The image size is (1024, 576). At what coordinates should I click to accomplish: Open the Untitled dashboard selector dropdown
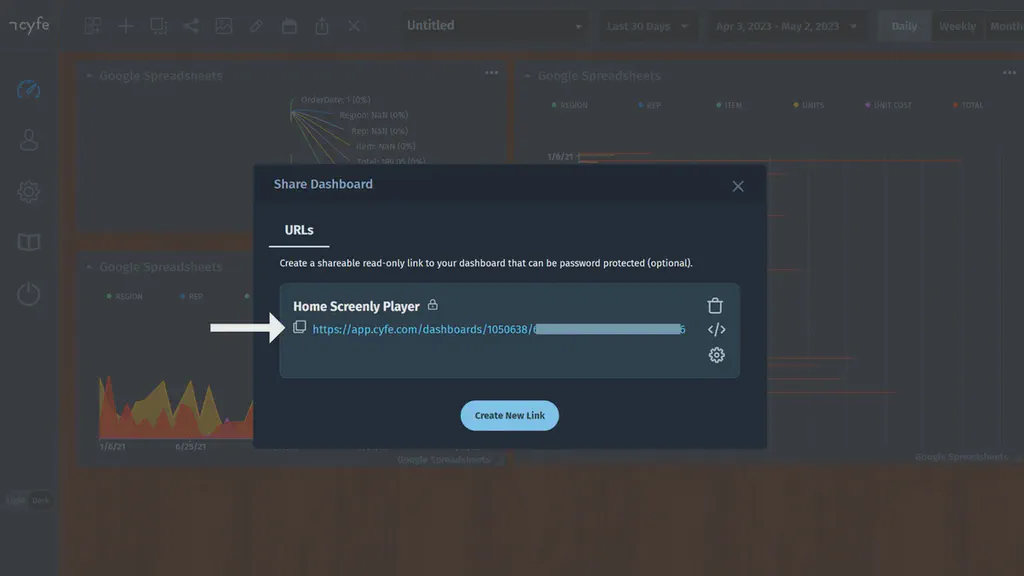click(493, 25)
